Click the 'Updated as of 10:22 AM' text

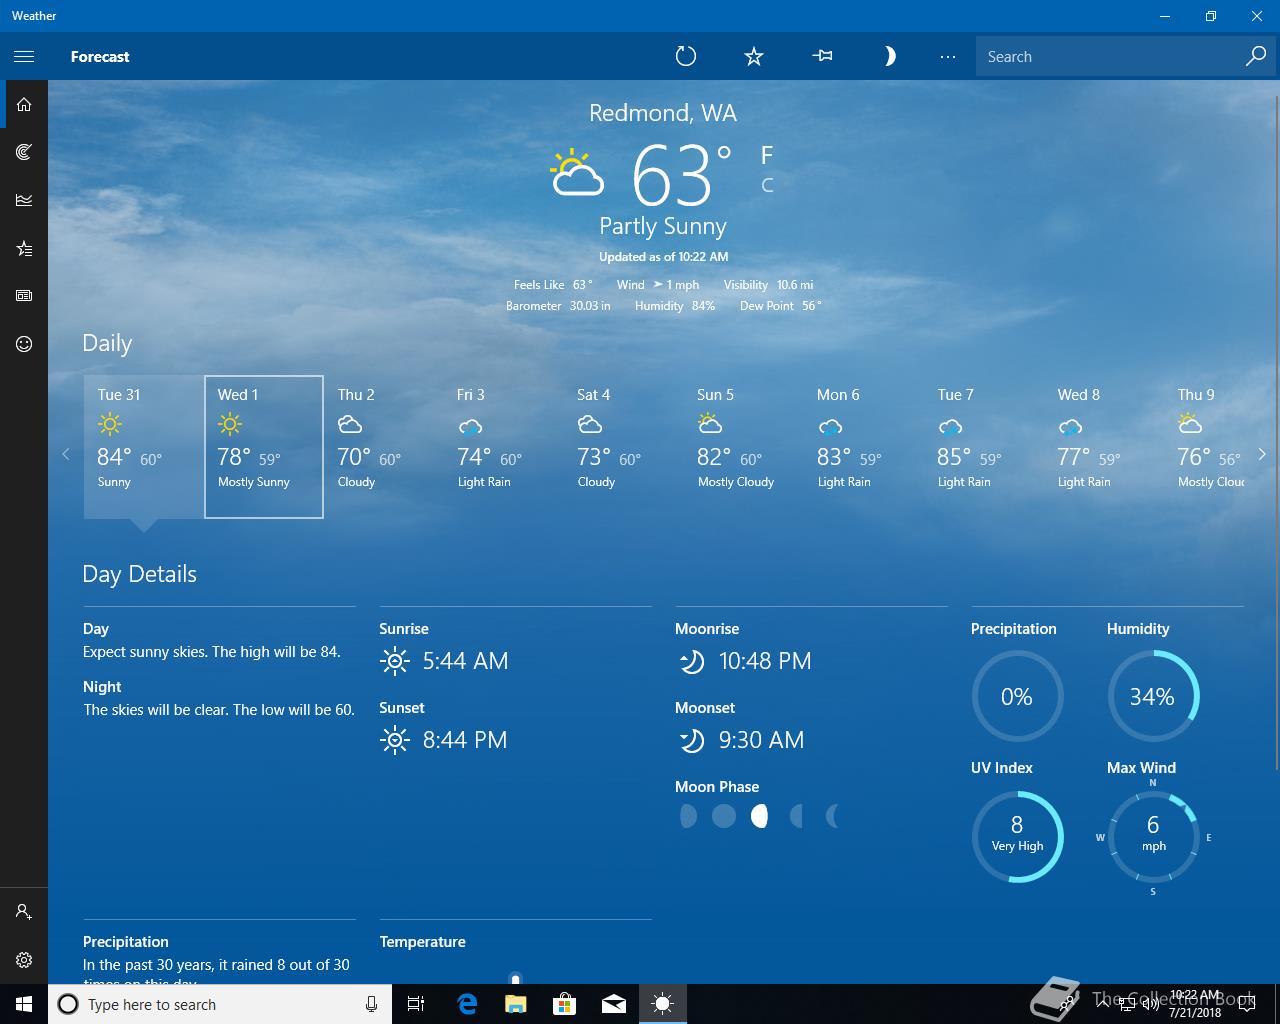[663, 257]
